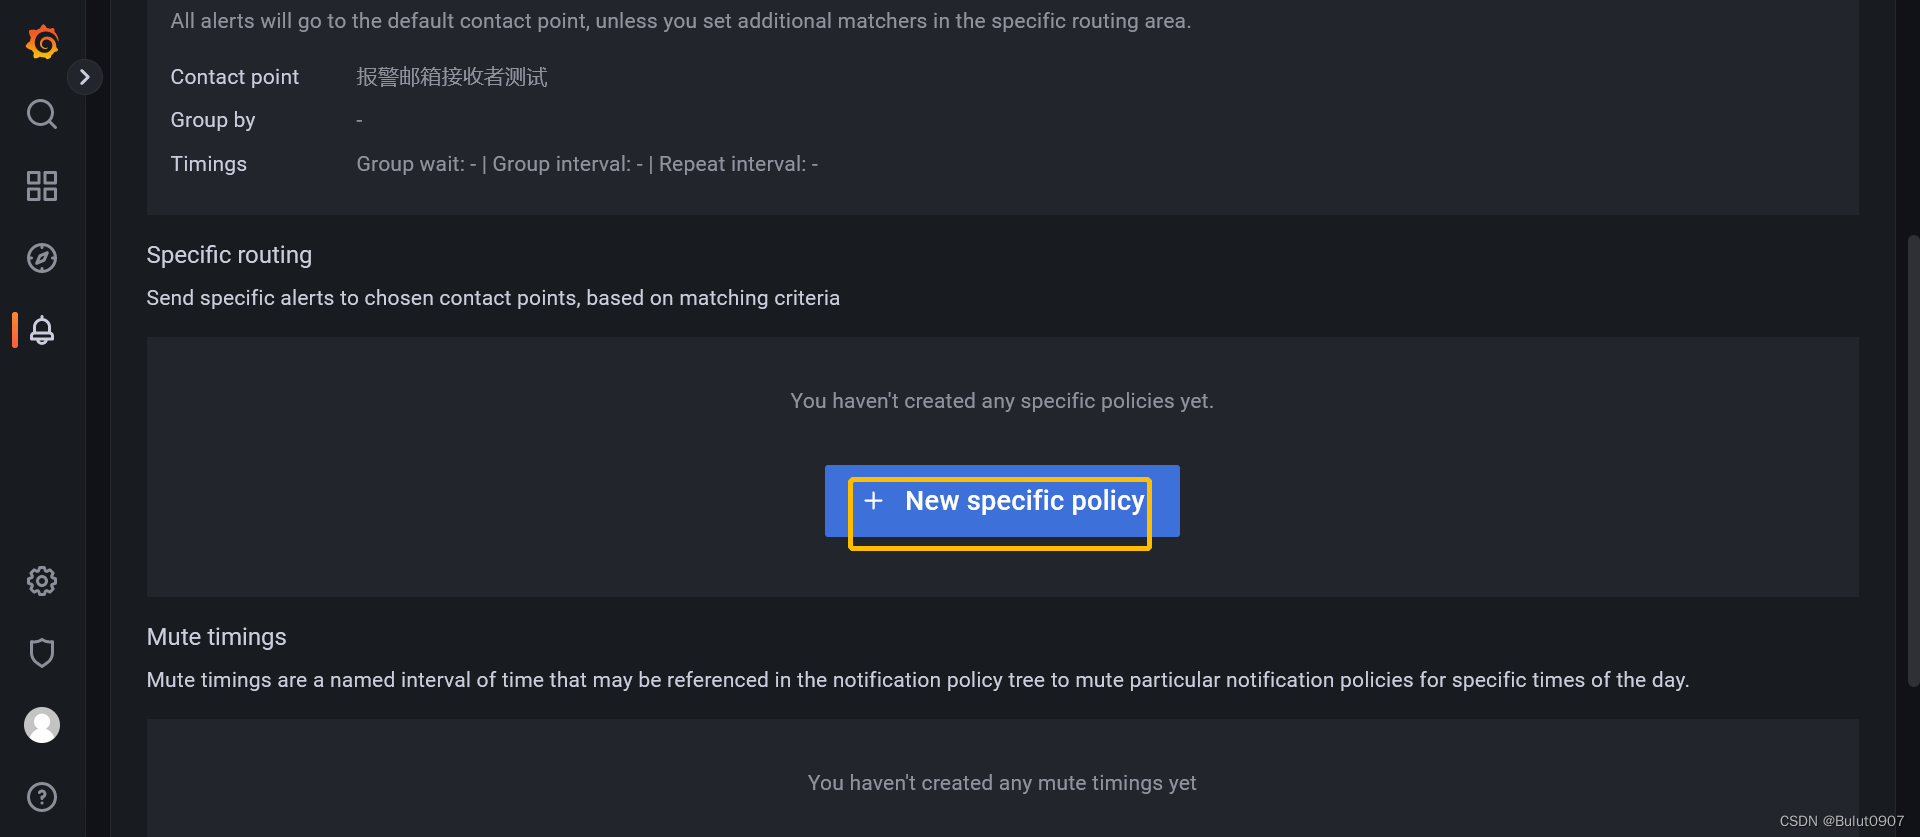Select the highlighted Alerting bell icon

pos(41,329)
